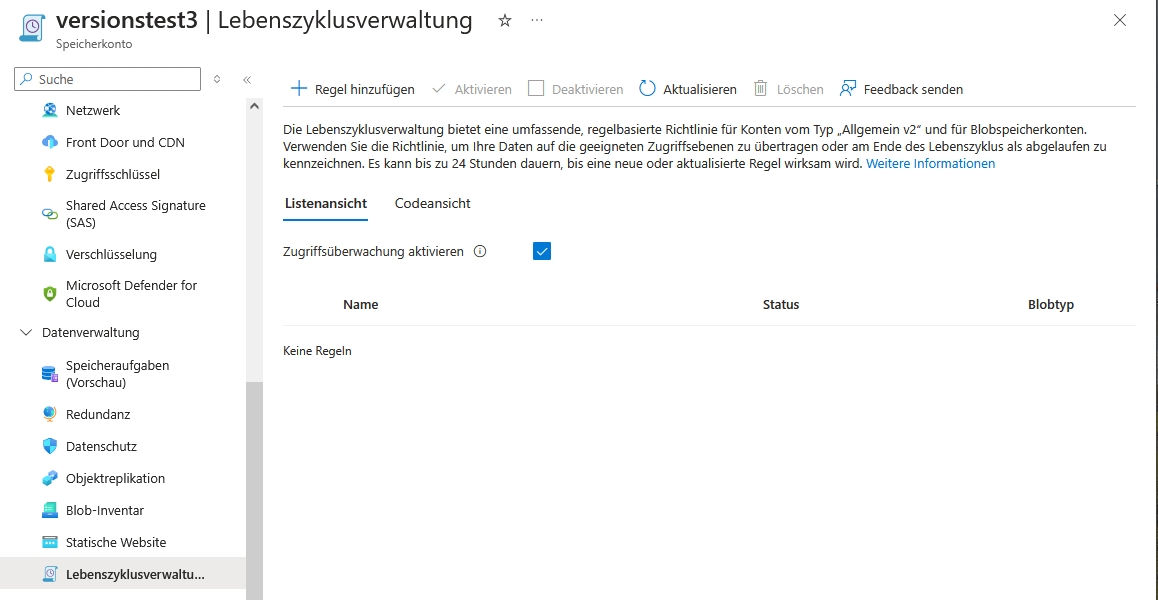
Task: Select the Listenansicht tab
Action: (x=326, y=203)
